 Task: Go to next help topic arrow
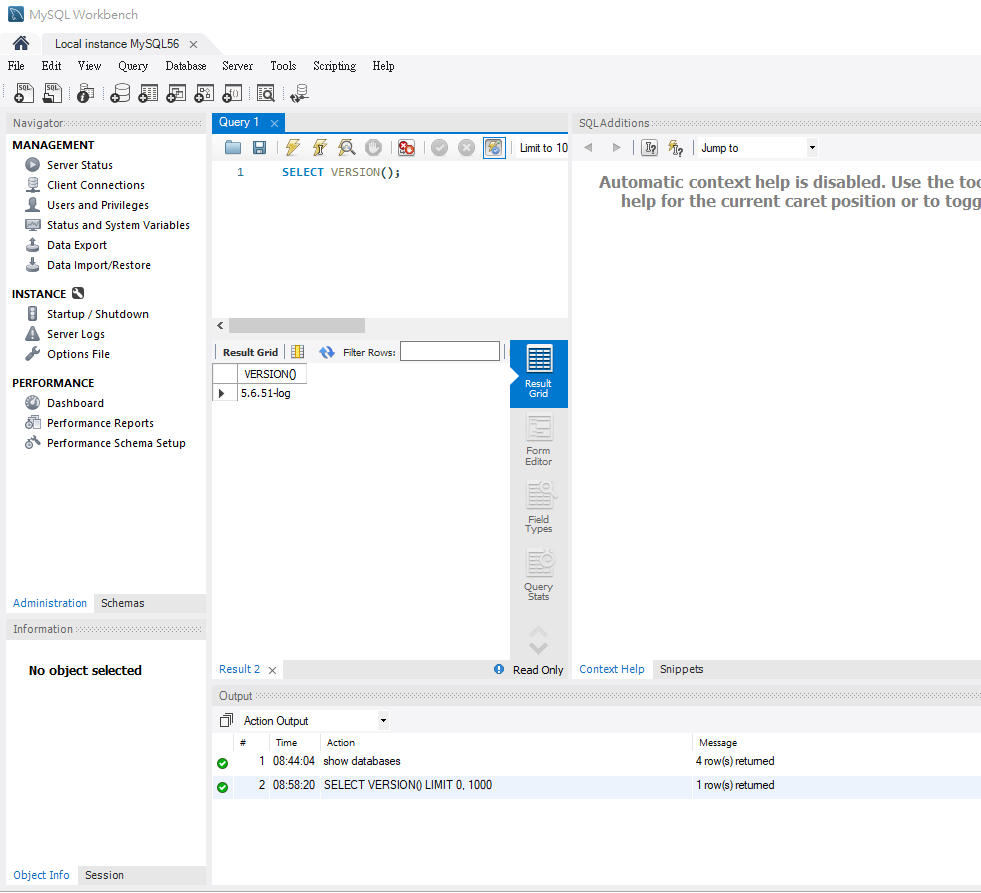pos(616,148)
